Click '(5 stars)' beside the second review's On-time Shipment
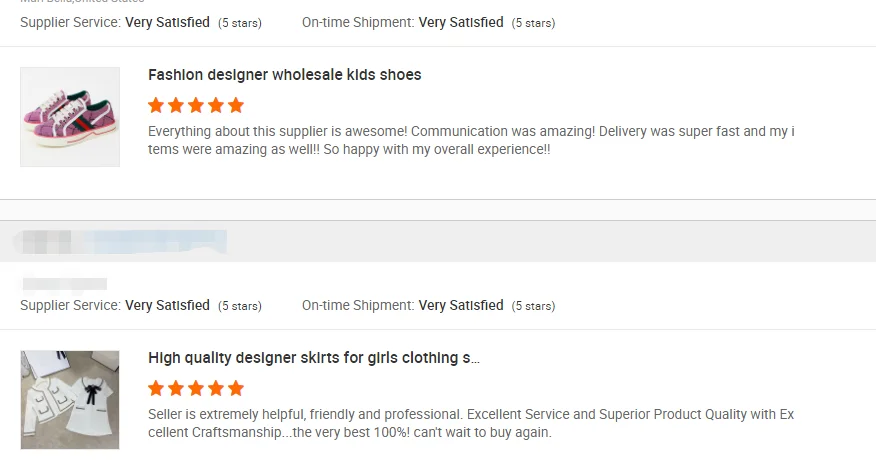Image resolution: width=876 pixels, height=474 pixels. tap(533, 306)
